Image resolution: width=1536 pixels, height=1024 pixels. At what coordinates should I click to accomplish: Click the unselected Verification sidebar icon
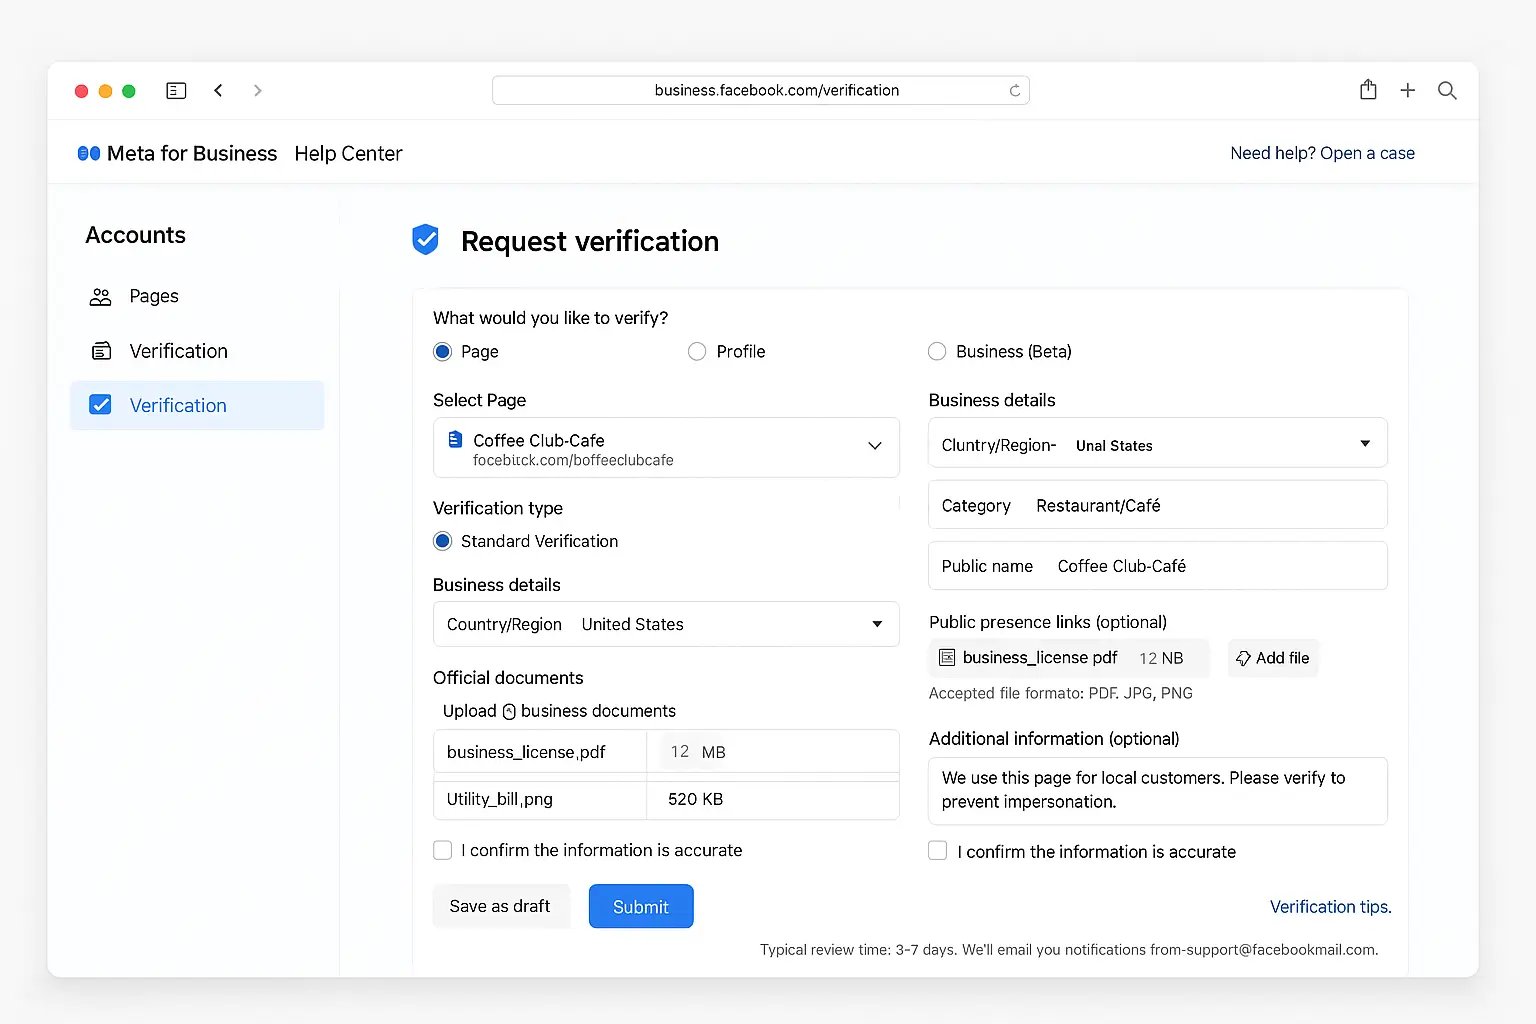[101, 351]
